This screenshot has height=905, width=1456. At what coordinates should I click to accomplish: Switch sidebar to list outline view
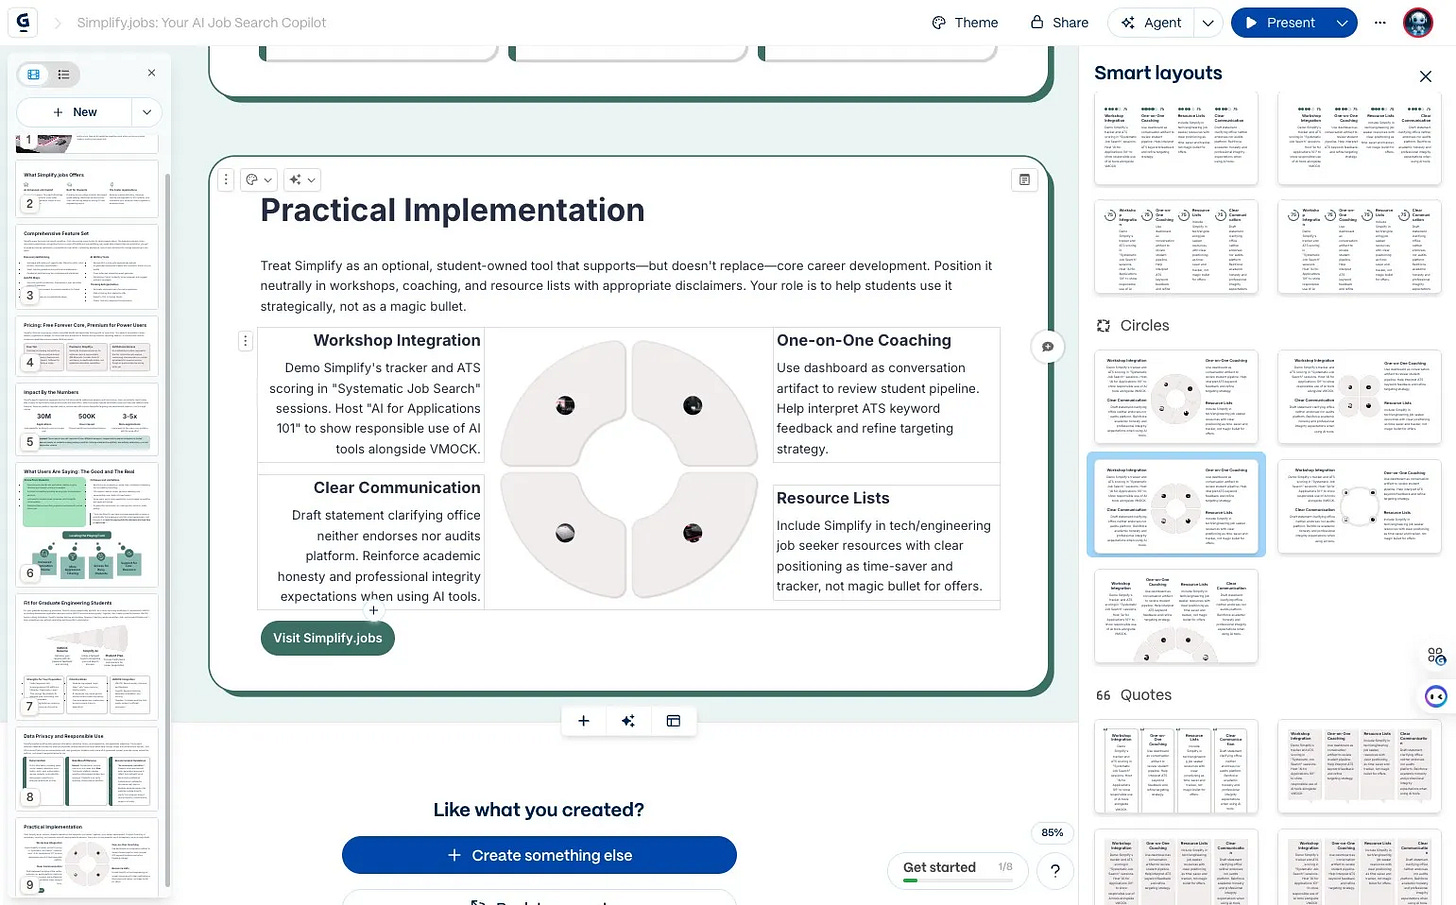pyautogui.click(x=63, y=74)
